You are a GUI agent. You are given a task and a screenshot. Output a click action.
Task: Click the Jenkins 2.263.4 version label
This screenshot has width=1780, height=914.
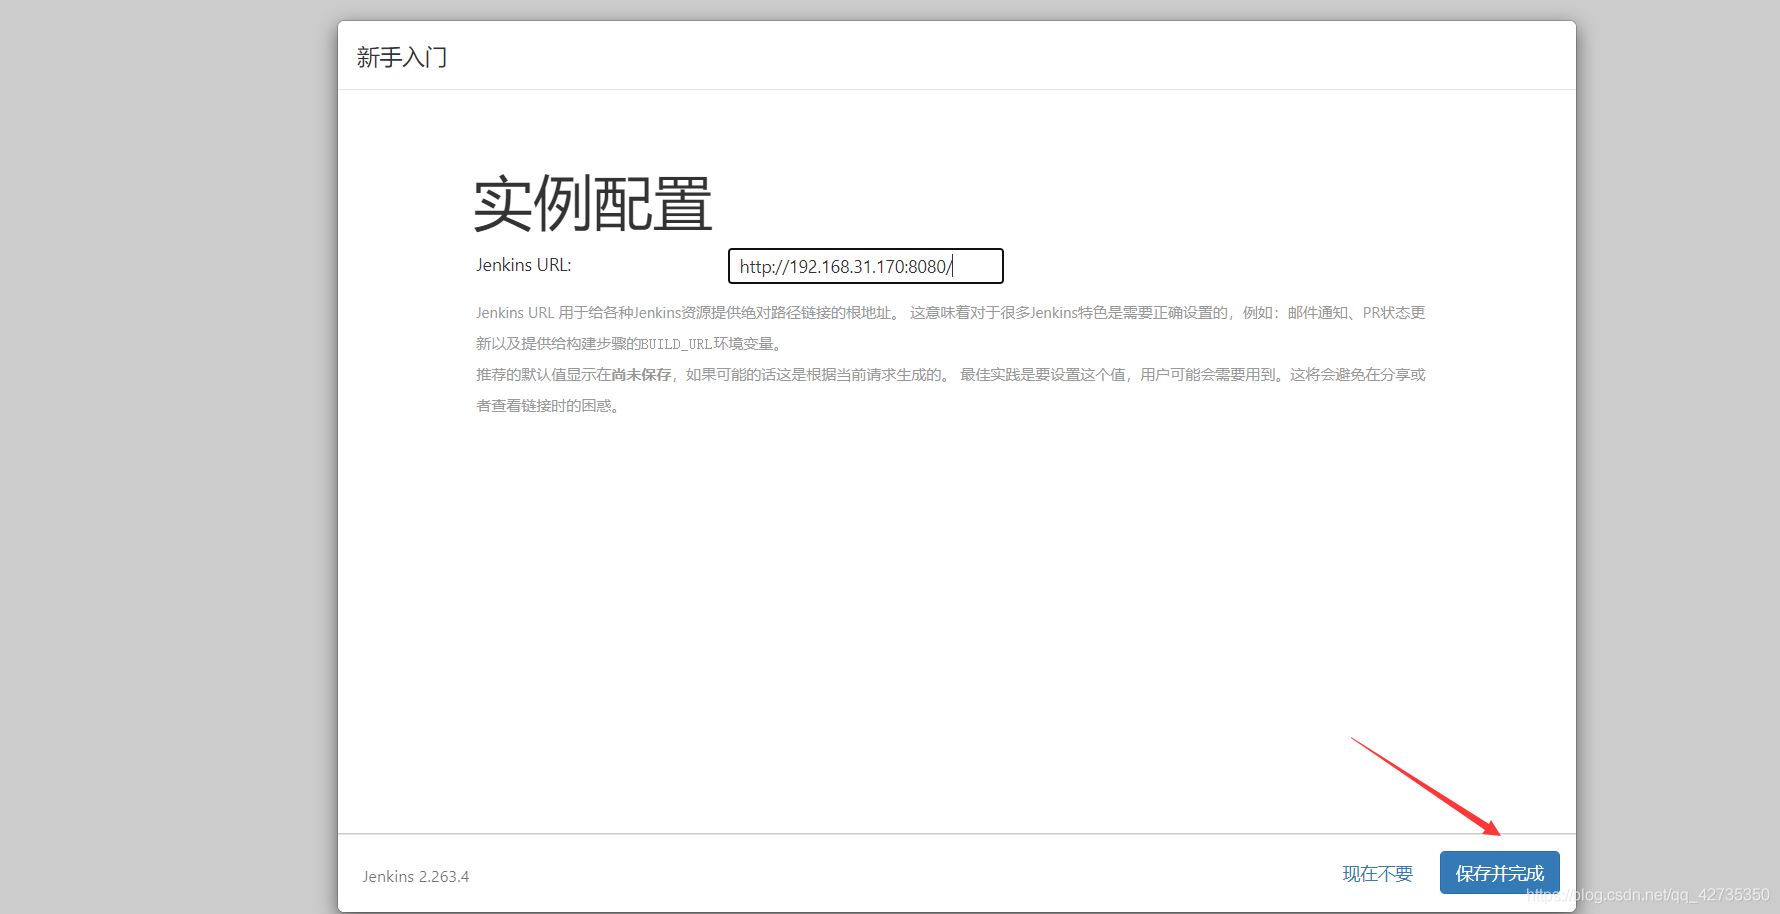pyautogui.click(x=415, y=876)
